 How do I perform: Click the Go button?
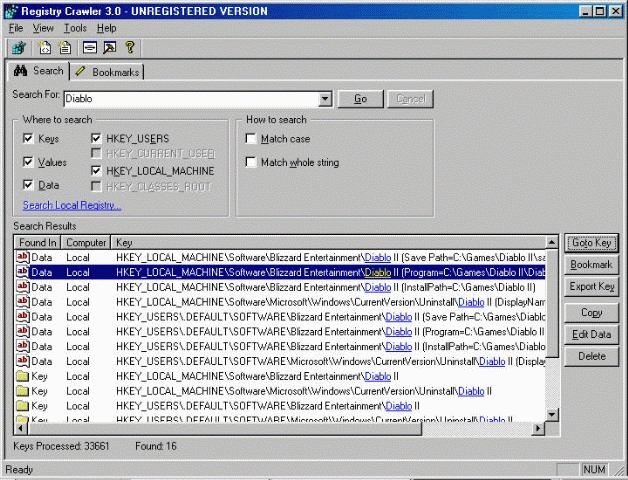(x=360, y=99)
